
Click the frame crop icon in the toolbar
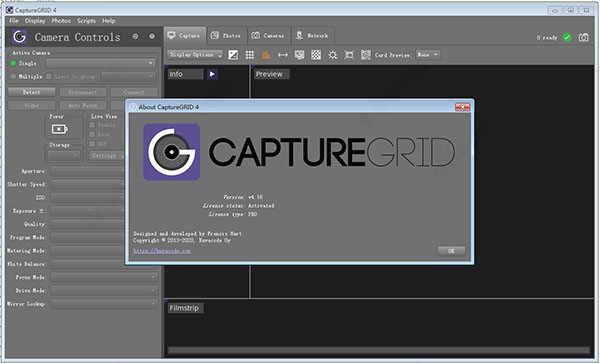(x=349, y=55)
